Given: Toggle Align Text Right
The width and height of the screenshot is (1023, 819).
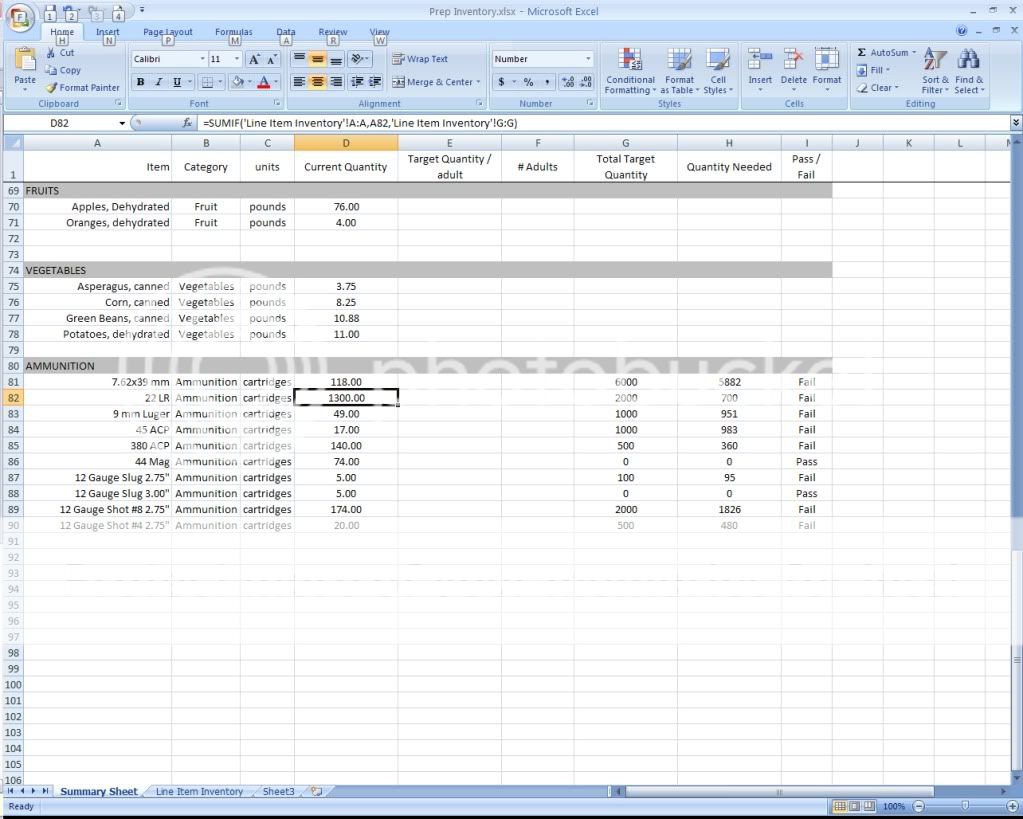Looking at the screenshot, I should (335, 82).
